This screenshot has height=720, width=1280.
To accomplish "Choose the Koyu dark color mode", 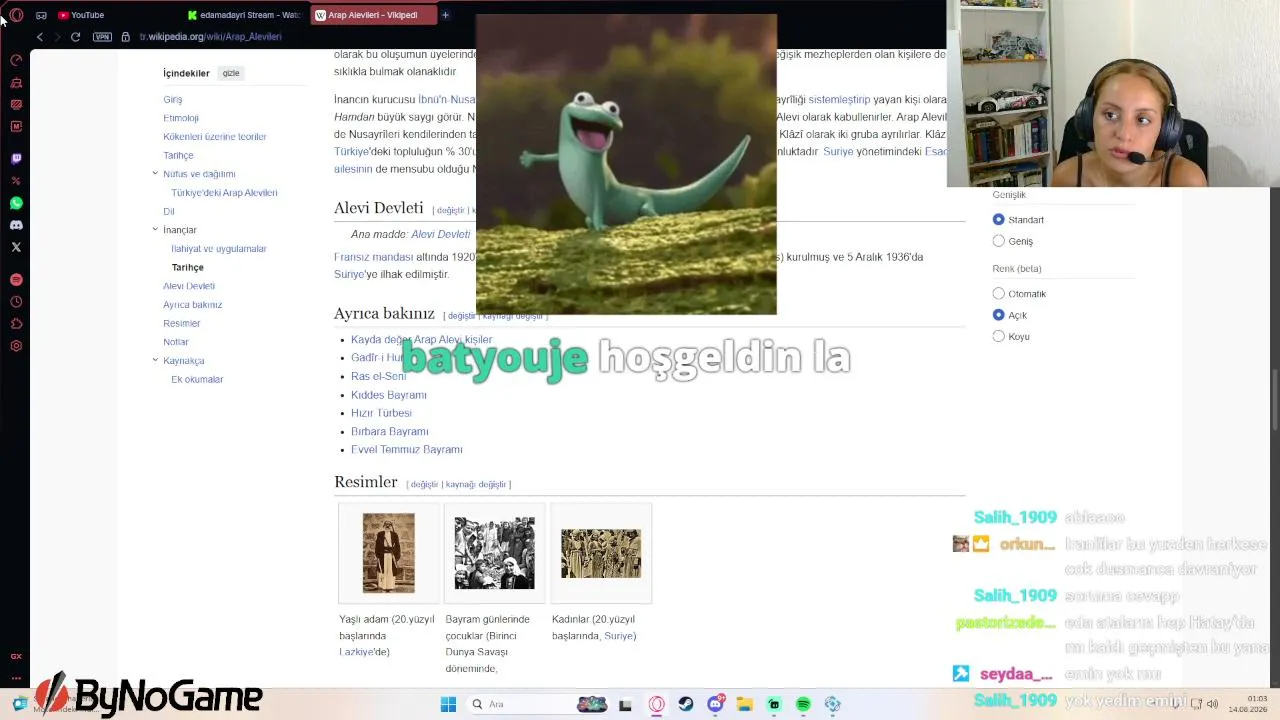I will coord(998,336).
